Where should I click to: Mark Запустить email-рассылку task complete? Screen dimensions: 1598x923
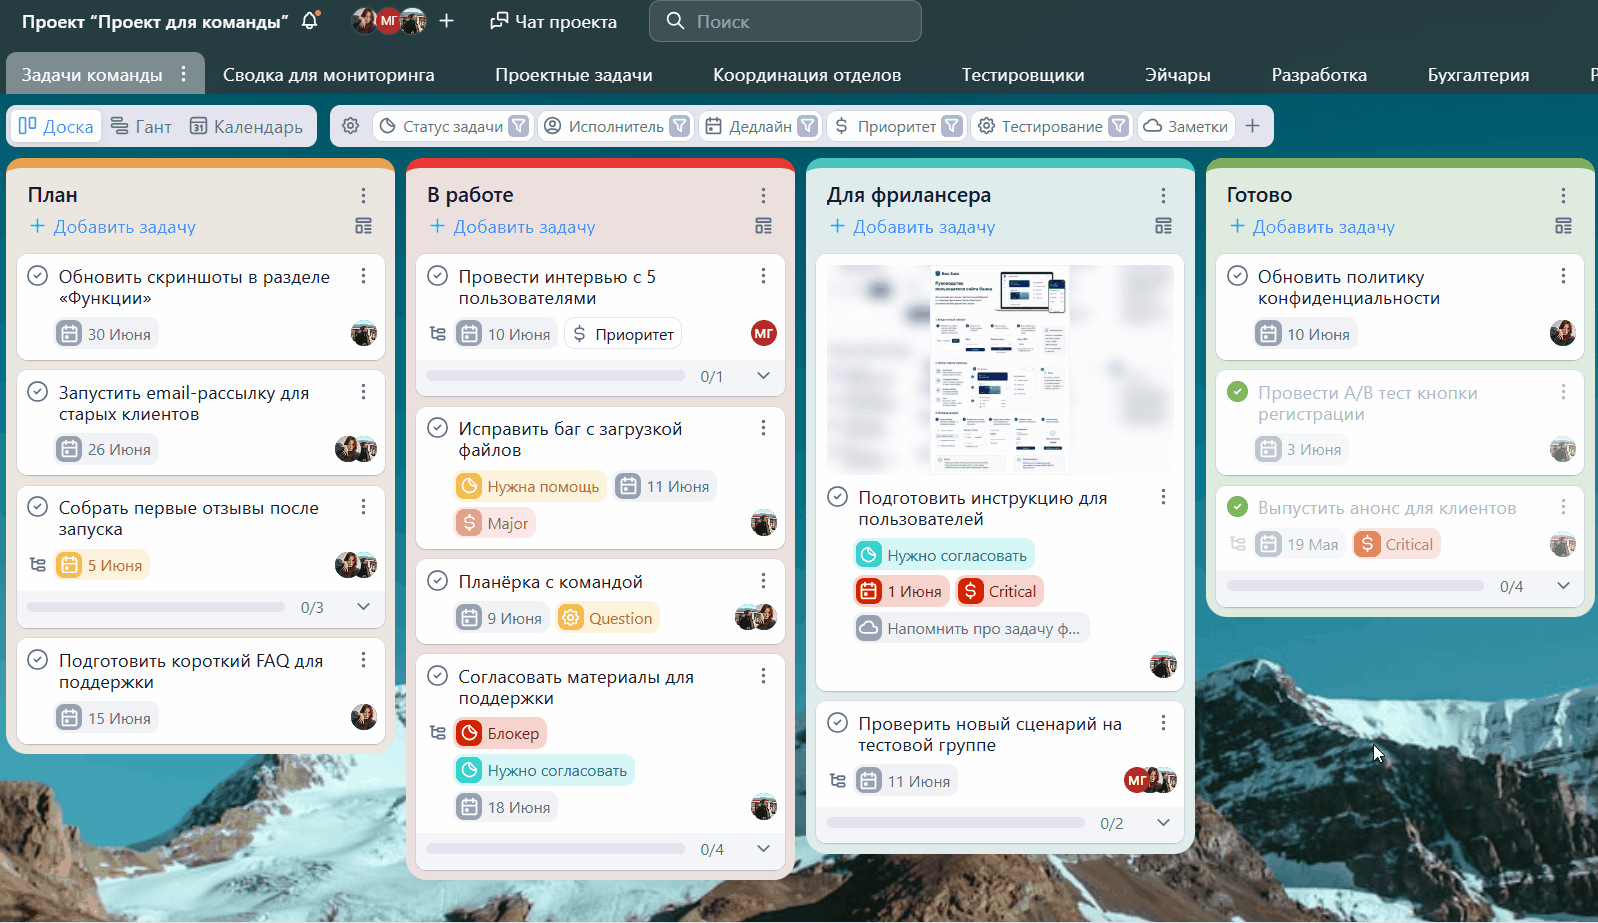38,392
